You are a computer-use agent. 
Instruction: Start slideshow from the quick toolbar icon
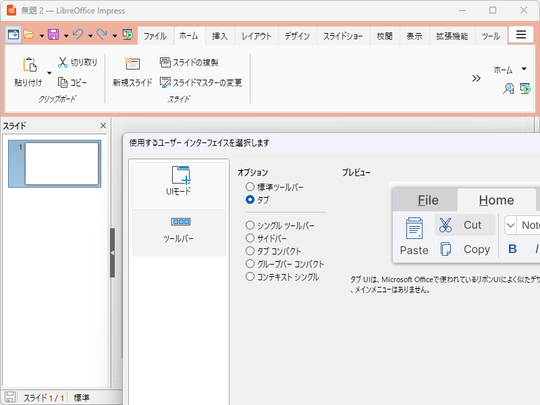pyautogui.click(x=128, y=34)
